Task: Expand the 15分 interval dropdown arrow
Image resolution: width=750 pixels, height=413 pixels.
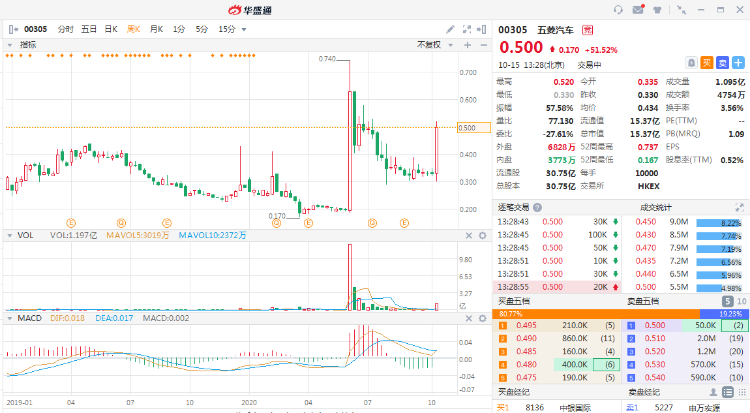Action: 244,29
